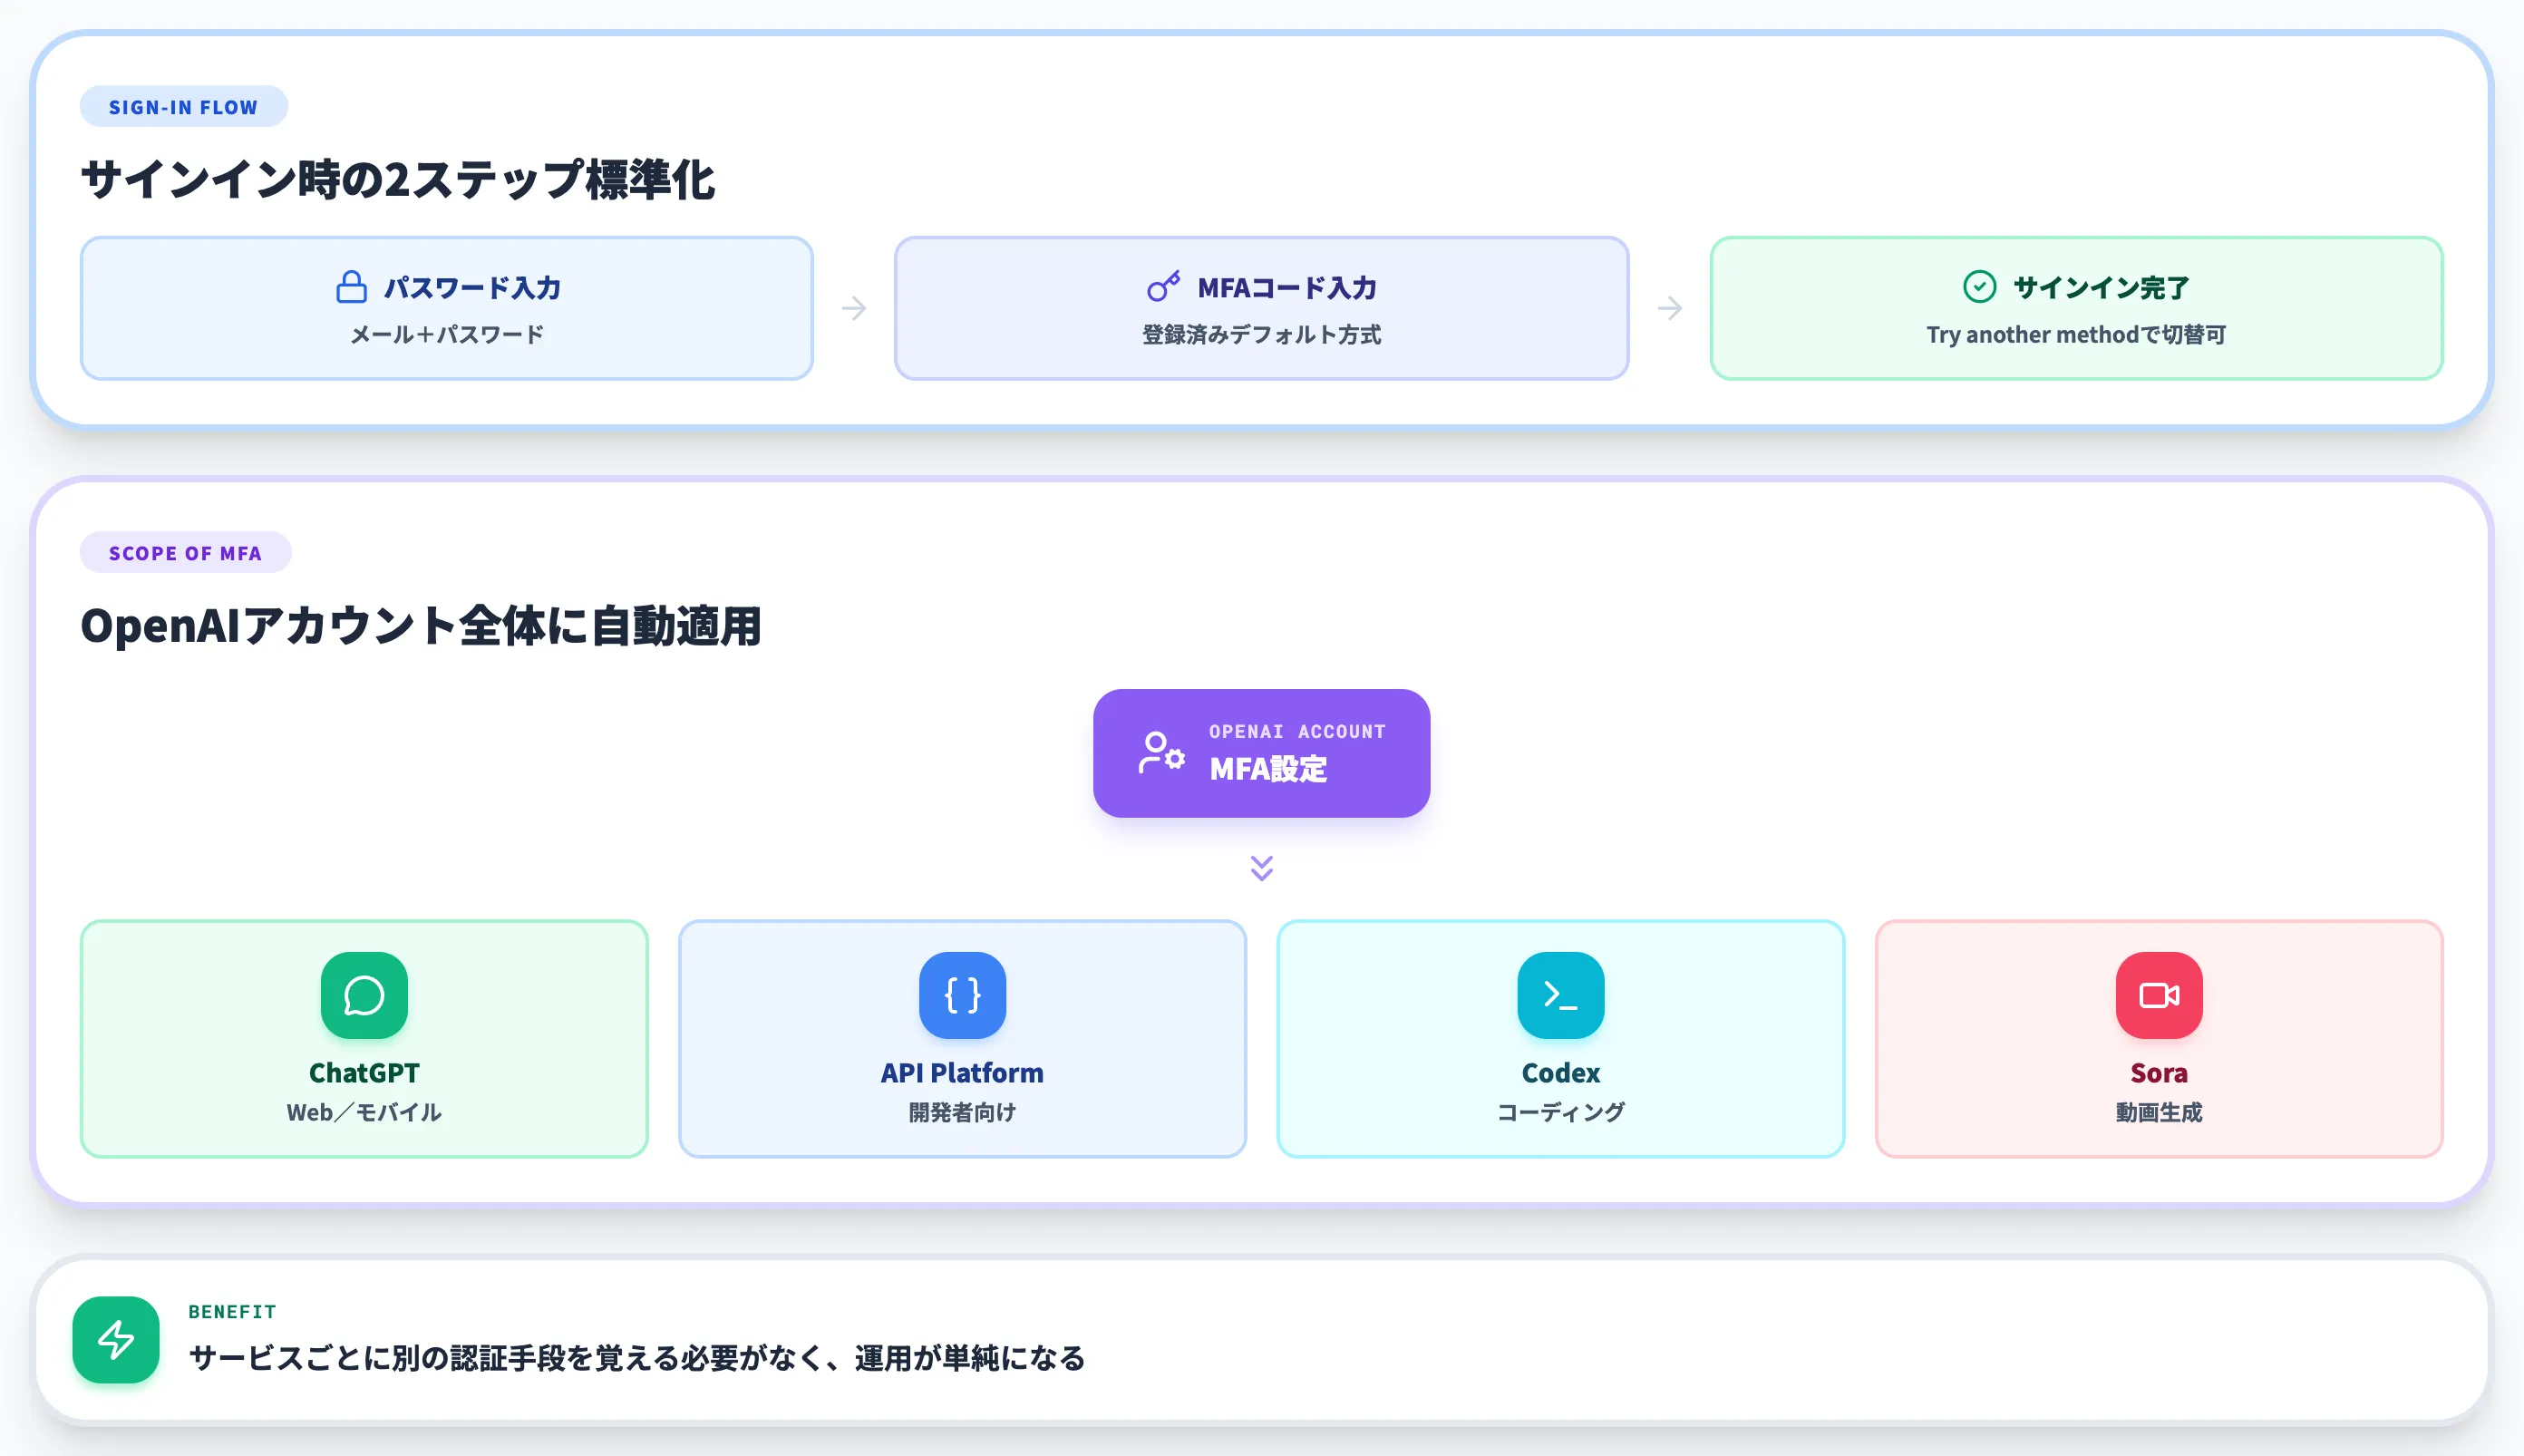
Task: Click the Web／モバイル subtitle
Action: 364,1112
